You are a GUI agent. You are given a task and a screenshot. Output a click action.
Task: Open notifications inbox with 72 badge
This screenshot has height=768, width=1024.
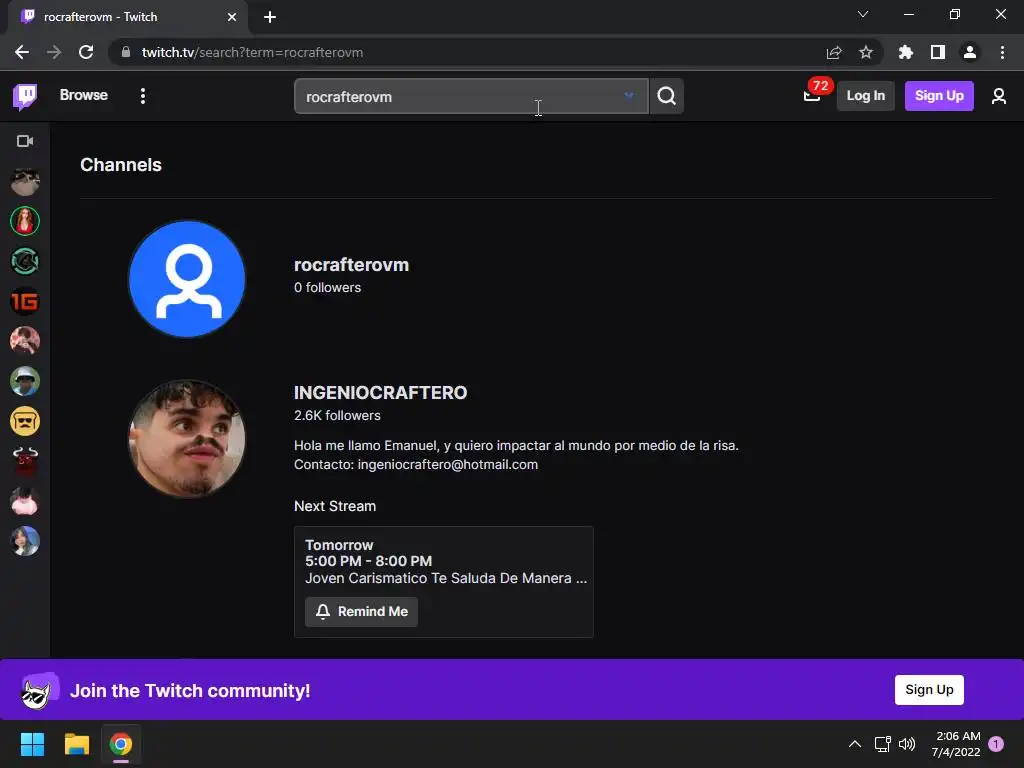click(812, 95)
